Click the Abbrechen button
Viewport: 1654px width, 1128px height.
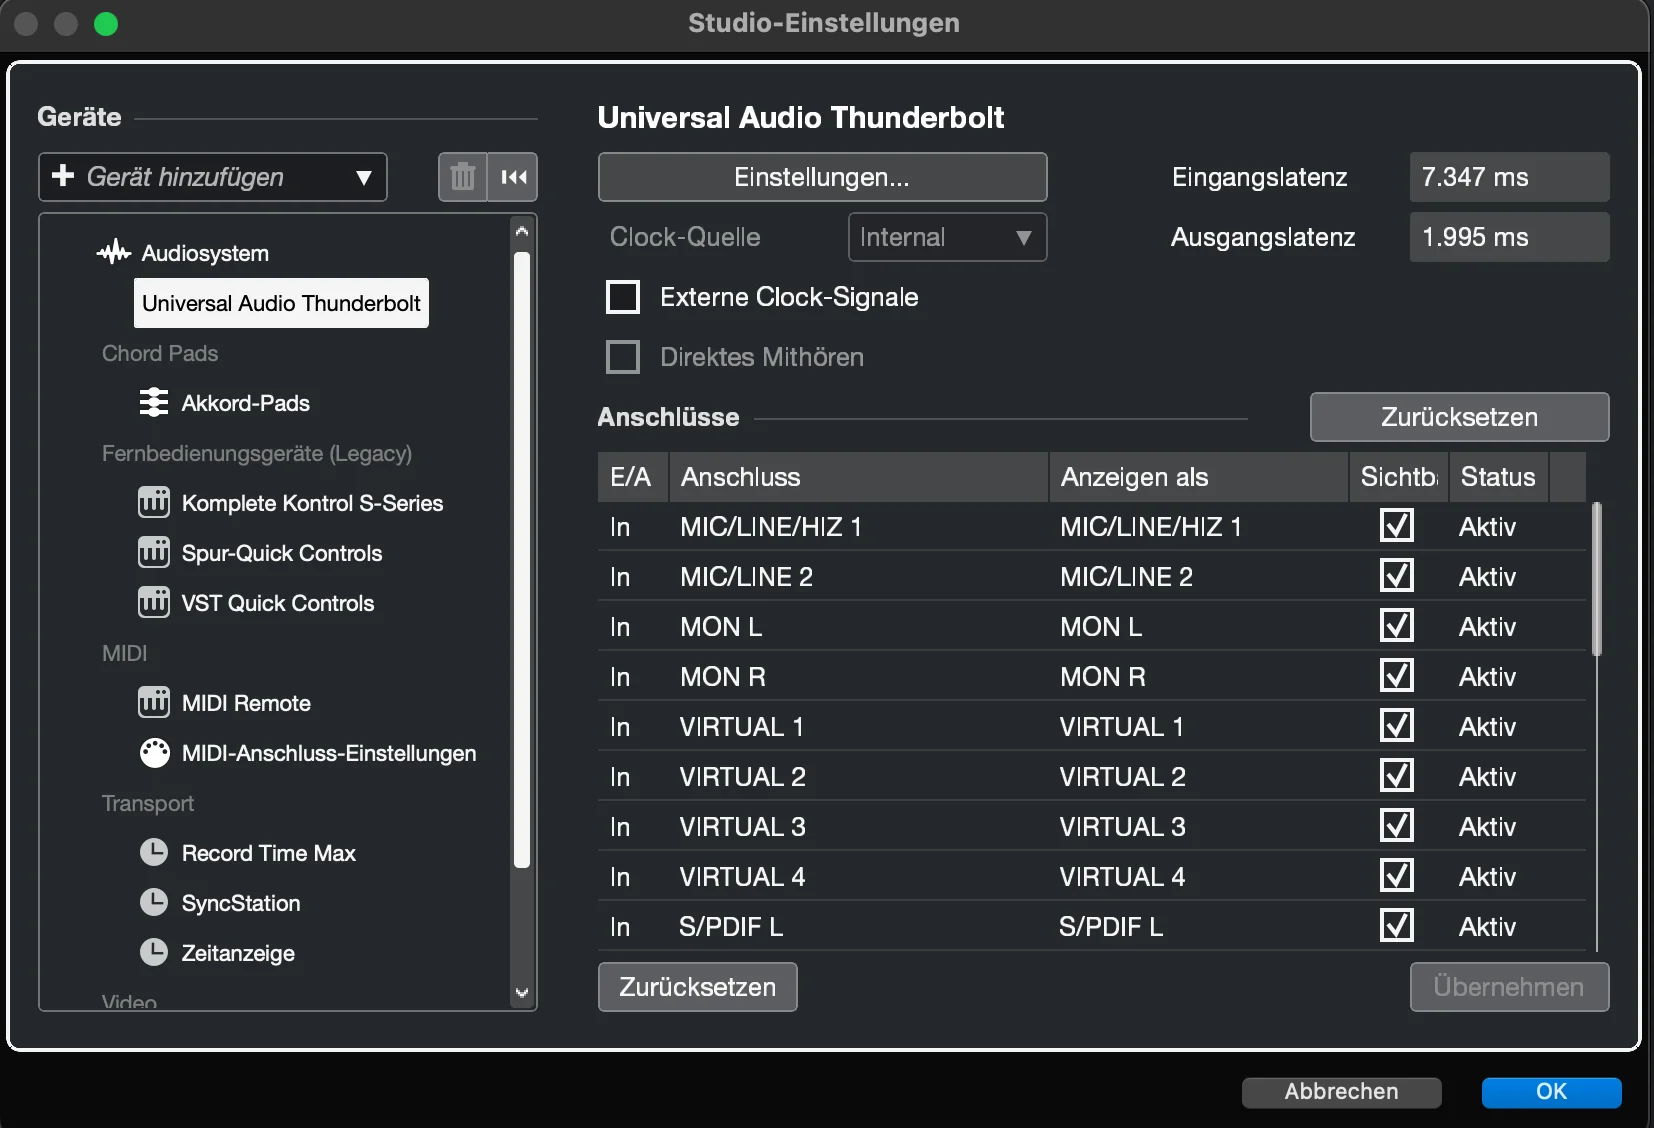[1341, 1092]
